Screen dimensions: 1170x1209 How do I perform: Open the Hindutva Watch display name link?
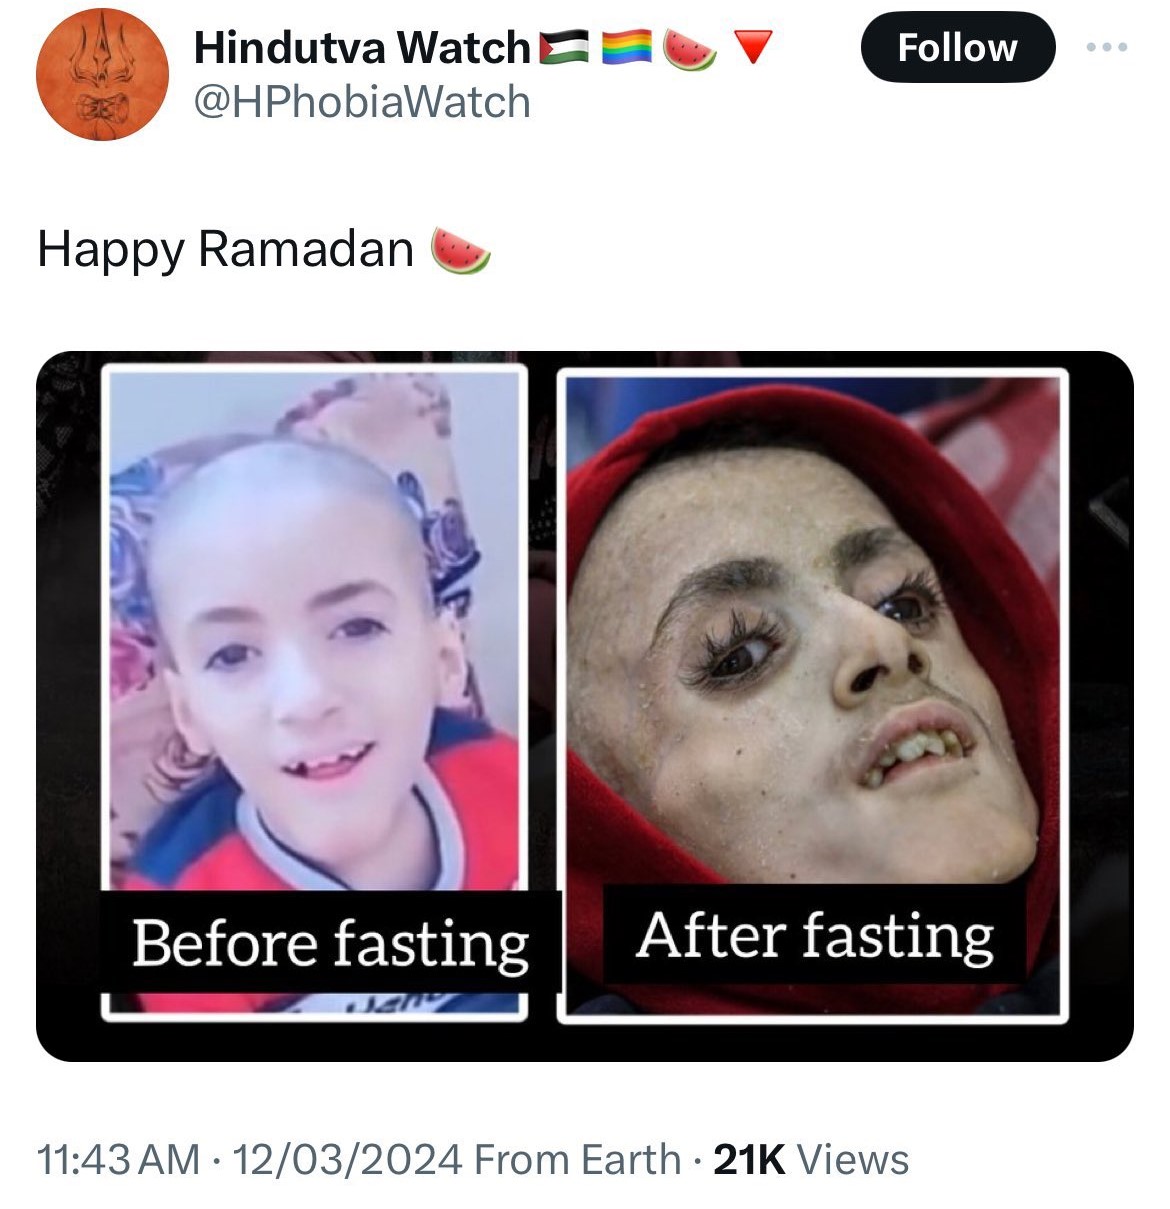362,47
